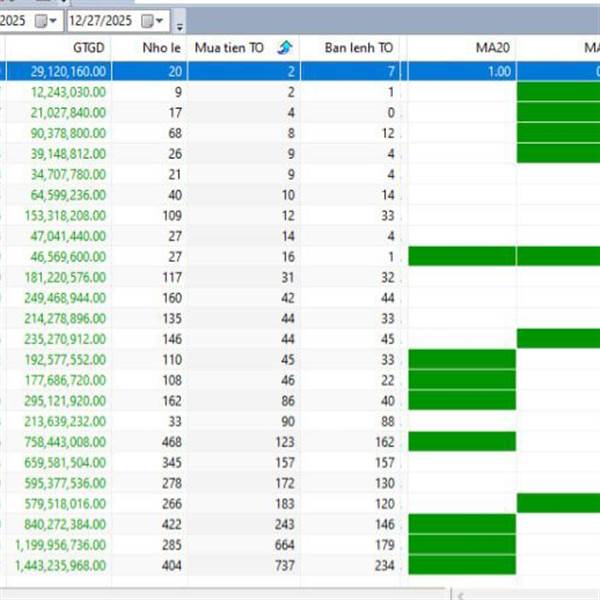Click the Ban lenh TO value 88
This screenshot has height=600, width=600.
coord(388,422)
